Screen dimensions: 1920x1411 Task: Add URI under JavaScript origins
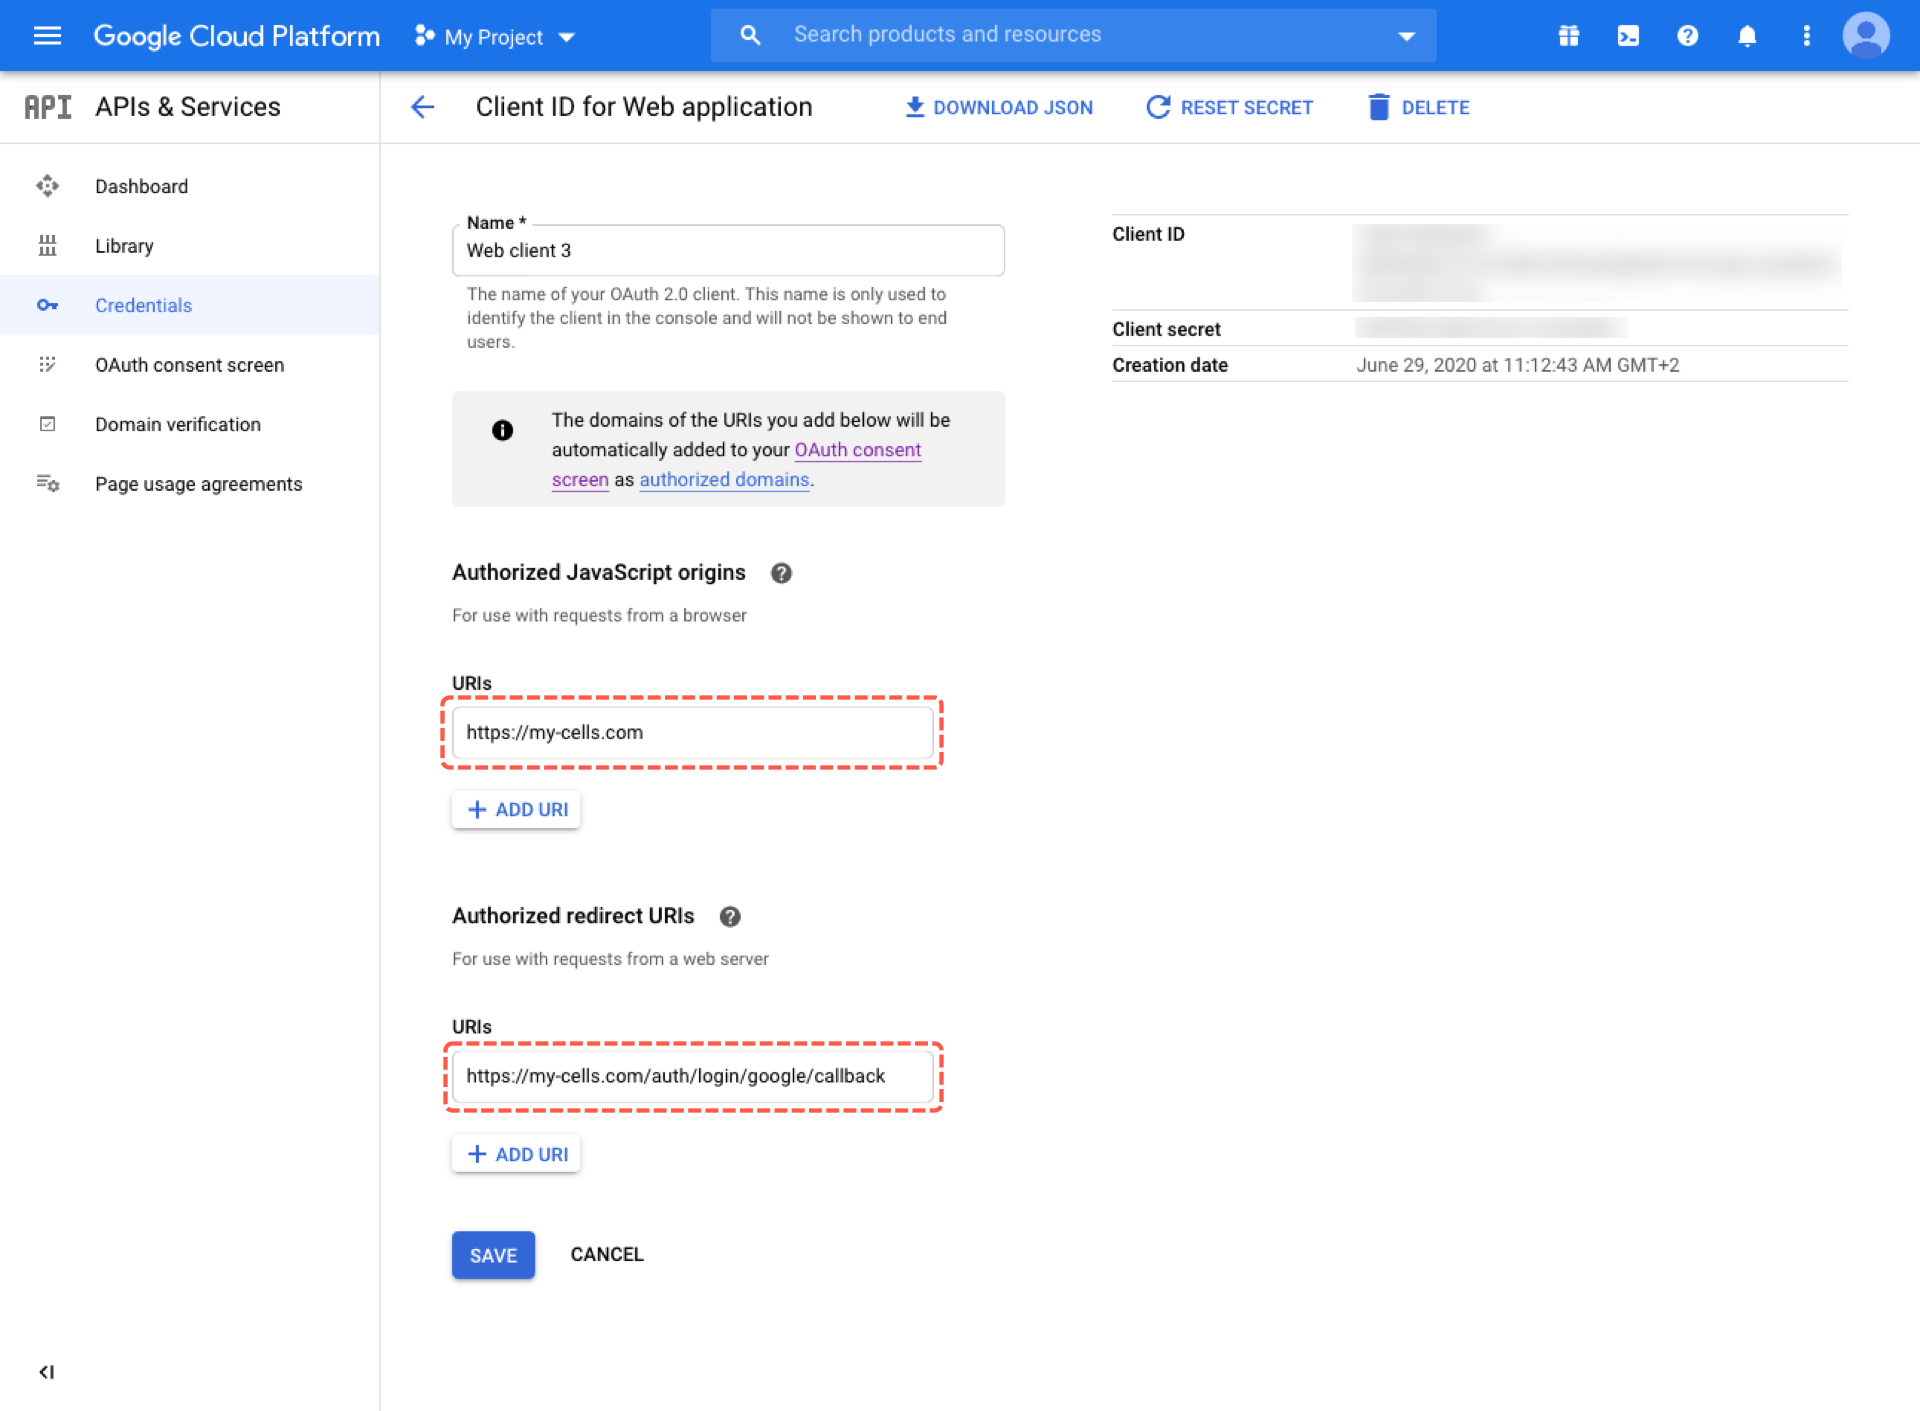pyautogui.click(x=516, y=810)
